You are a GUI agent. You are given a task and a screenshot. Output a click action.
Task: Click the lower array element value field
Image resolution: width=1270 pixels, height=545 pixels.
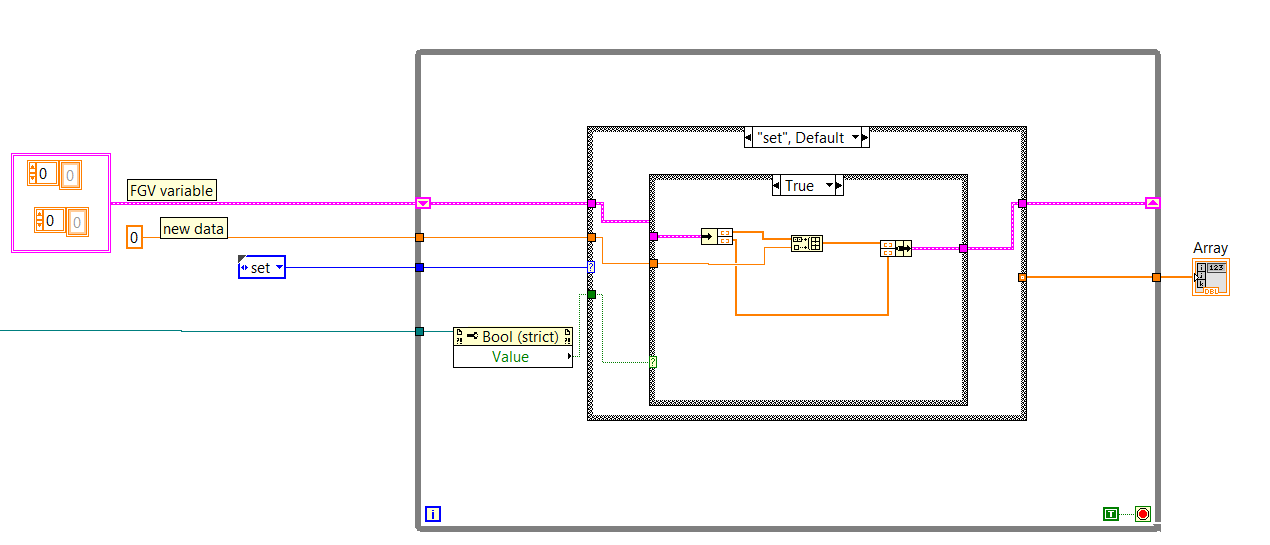79,220
